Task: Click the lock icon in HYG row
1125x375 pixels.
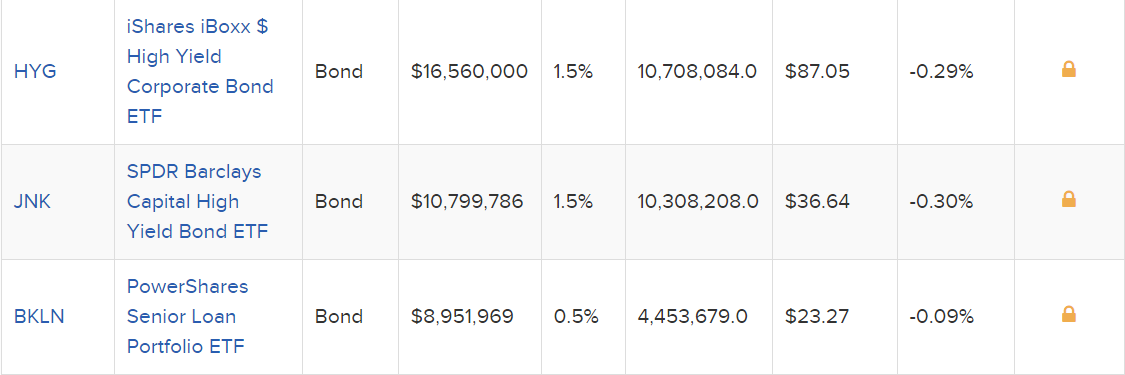Action: (1068, 70)
